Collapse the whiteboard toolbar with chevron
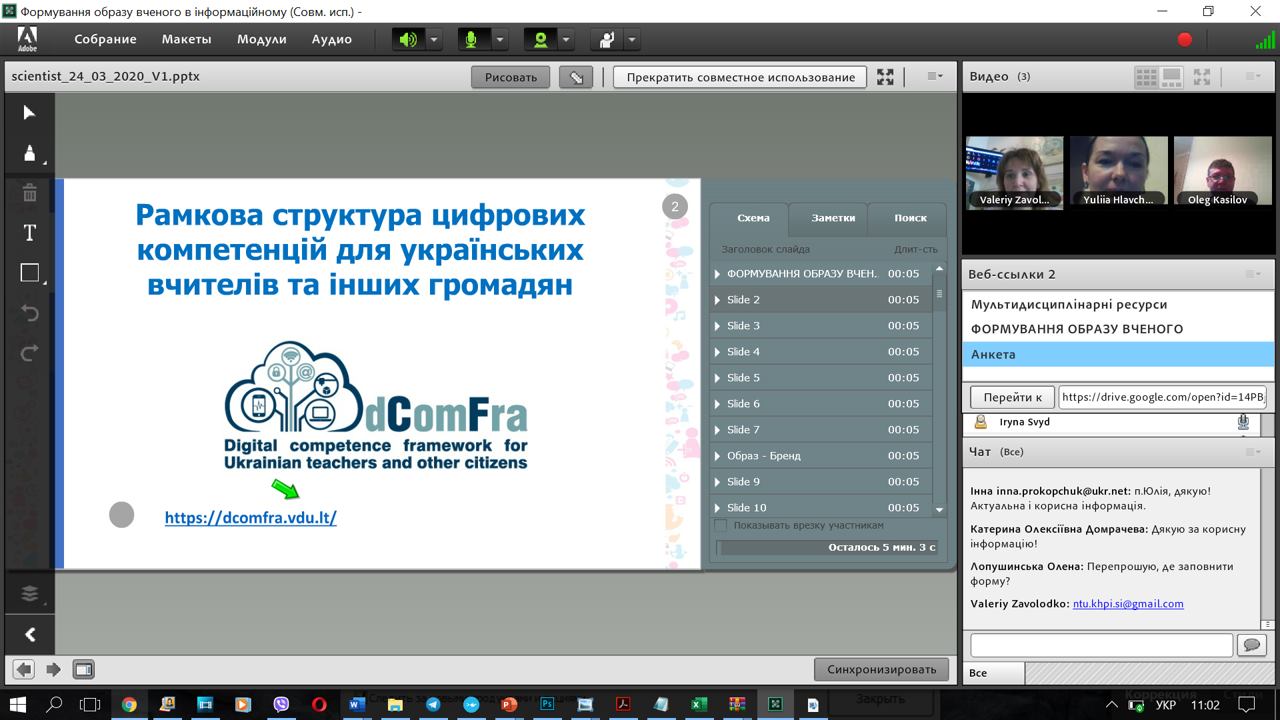 tap(29, 634)
